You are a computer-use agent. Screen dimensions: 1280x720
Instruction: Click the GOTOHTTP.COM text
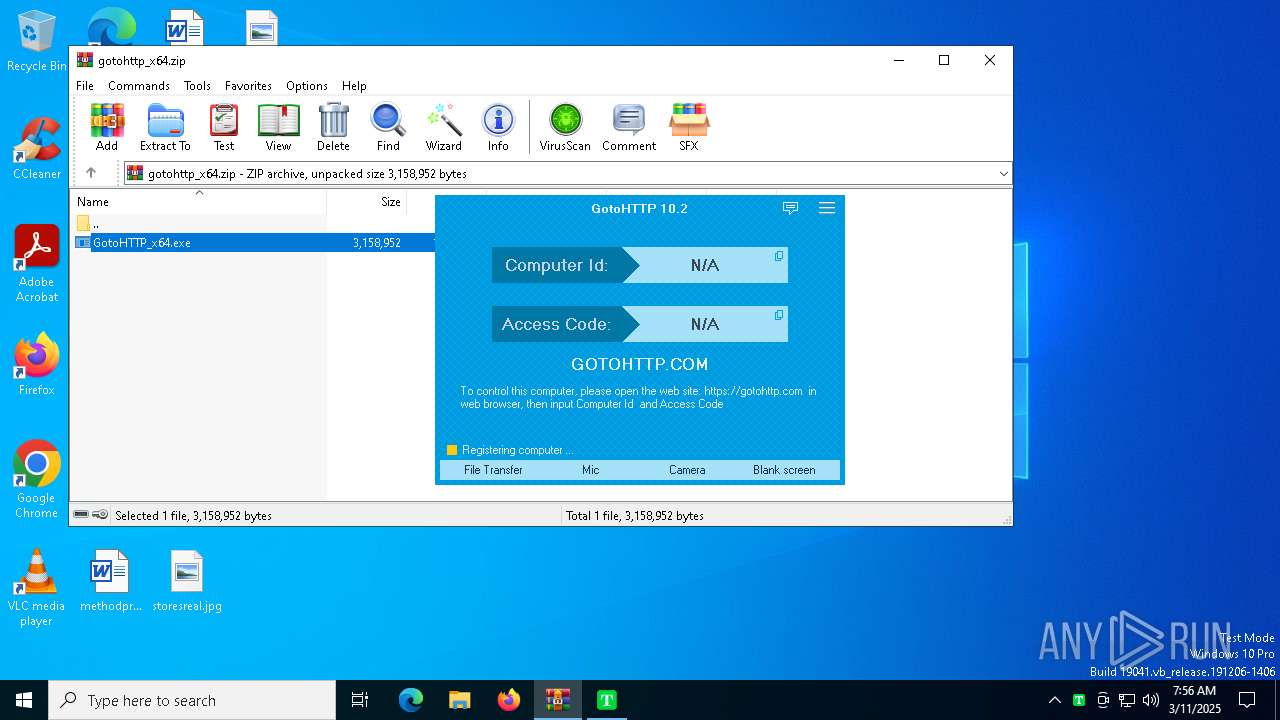[x=640, y=365]
